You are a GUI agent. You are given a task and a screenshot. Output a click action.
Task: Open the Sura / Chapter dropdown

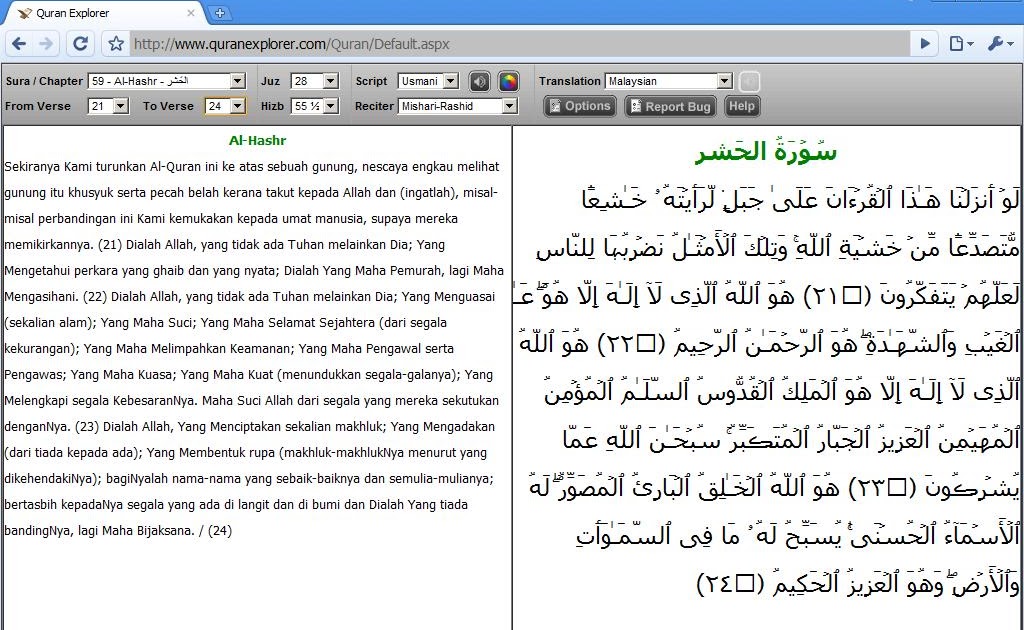coord(167,81)
